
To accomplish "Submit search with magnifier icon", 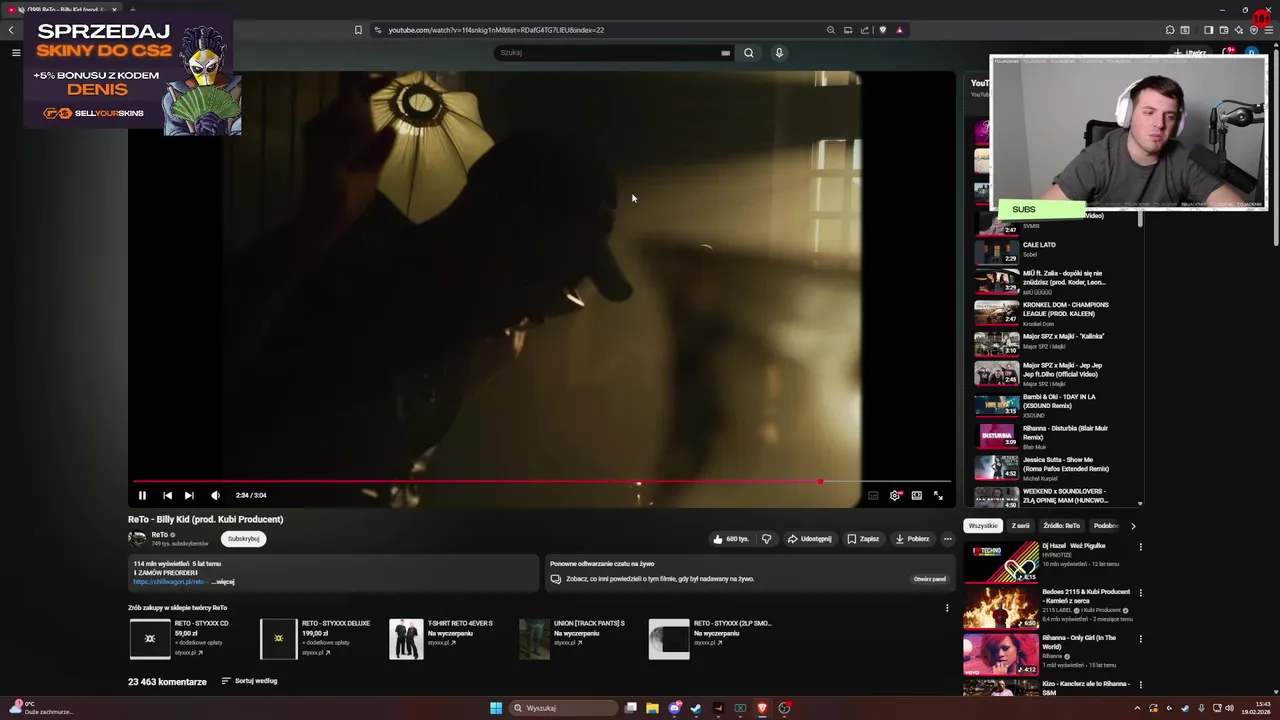I will [748, 53].
